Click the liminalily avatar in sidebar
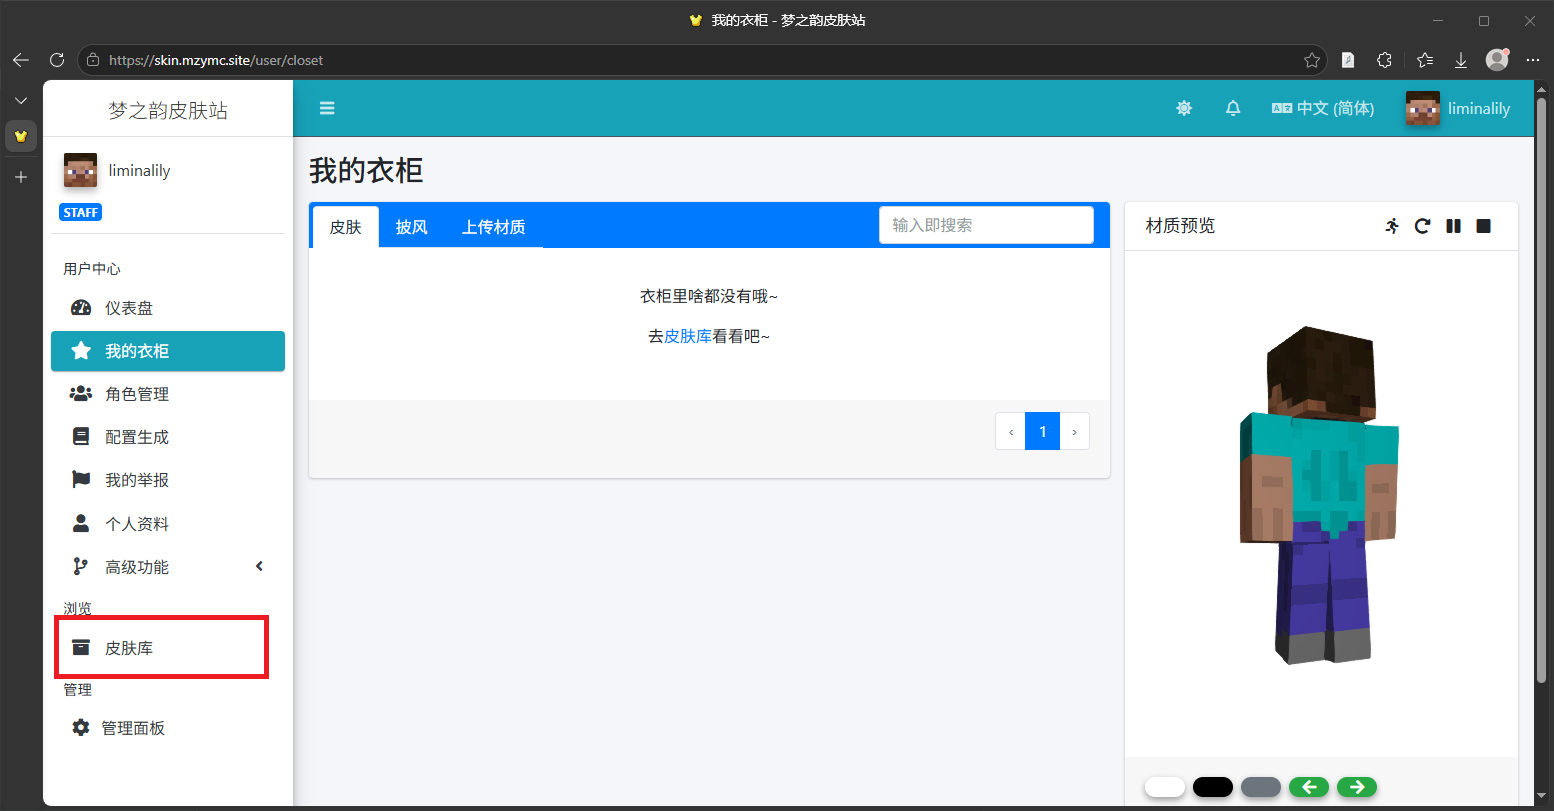Image resolution: width=1554 pixels, height=811 pixels. pos(80,170)
